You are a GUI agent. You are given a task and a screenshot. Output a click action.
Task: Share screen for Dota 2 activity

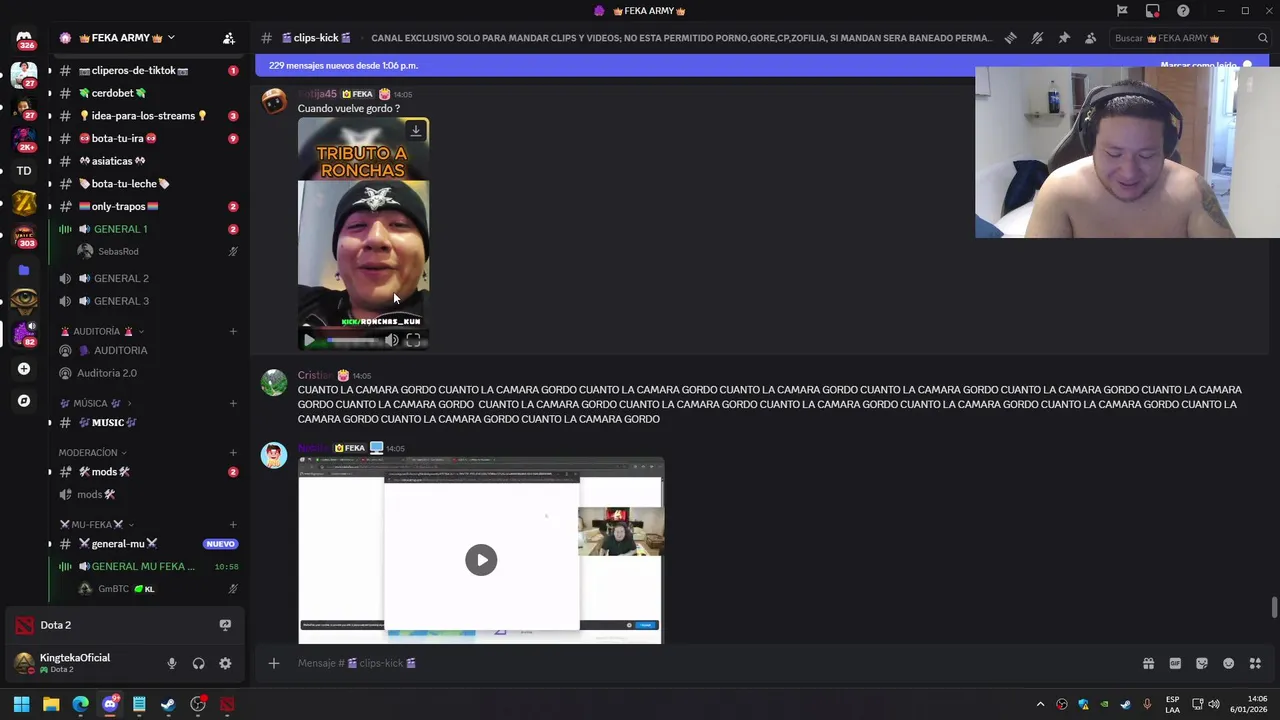click(x=225, y=625)
